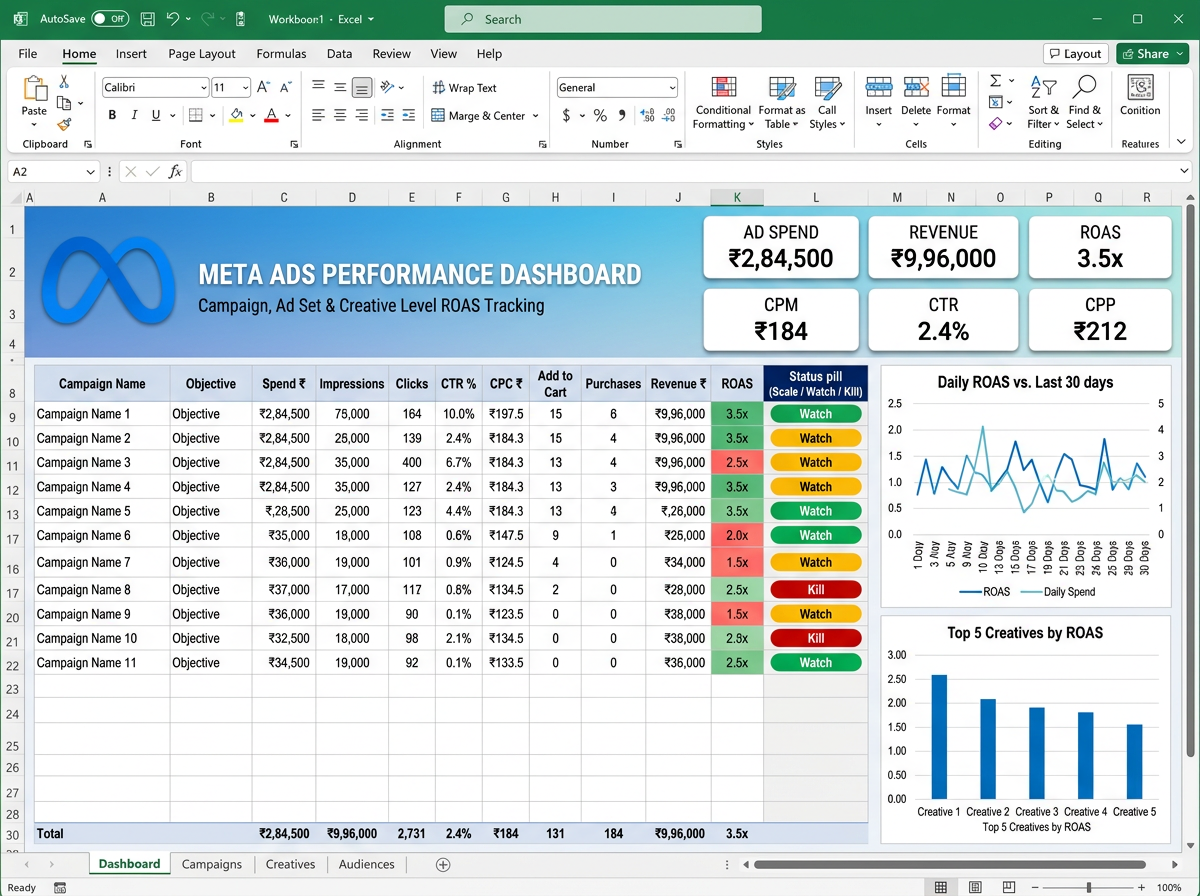This screenshot has height=896, width=1200.
Task: Expand the Name Box A2 dropdown
Action: pos(90,172)
